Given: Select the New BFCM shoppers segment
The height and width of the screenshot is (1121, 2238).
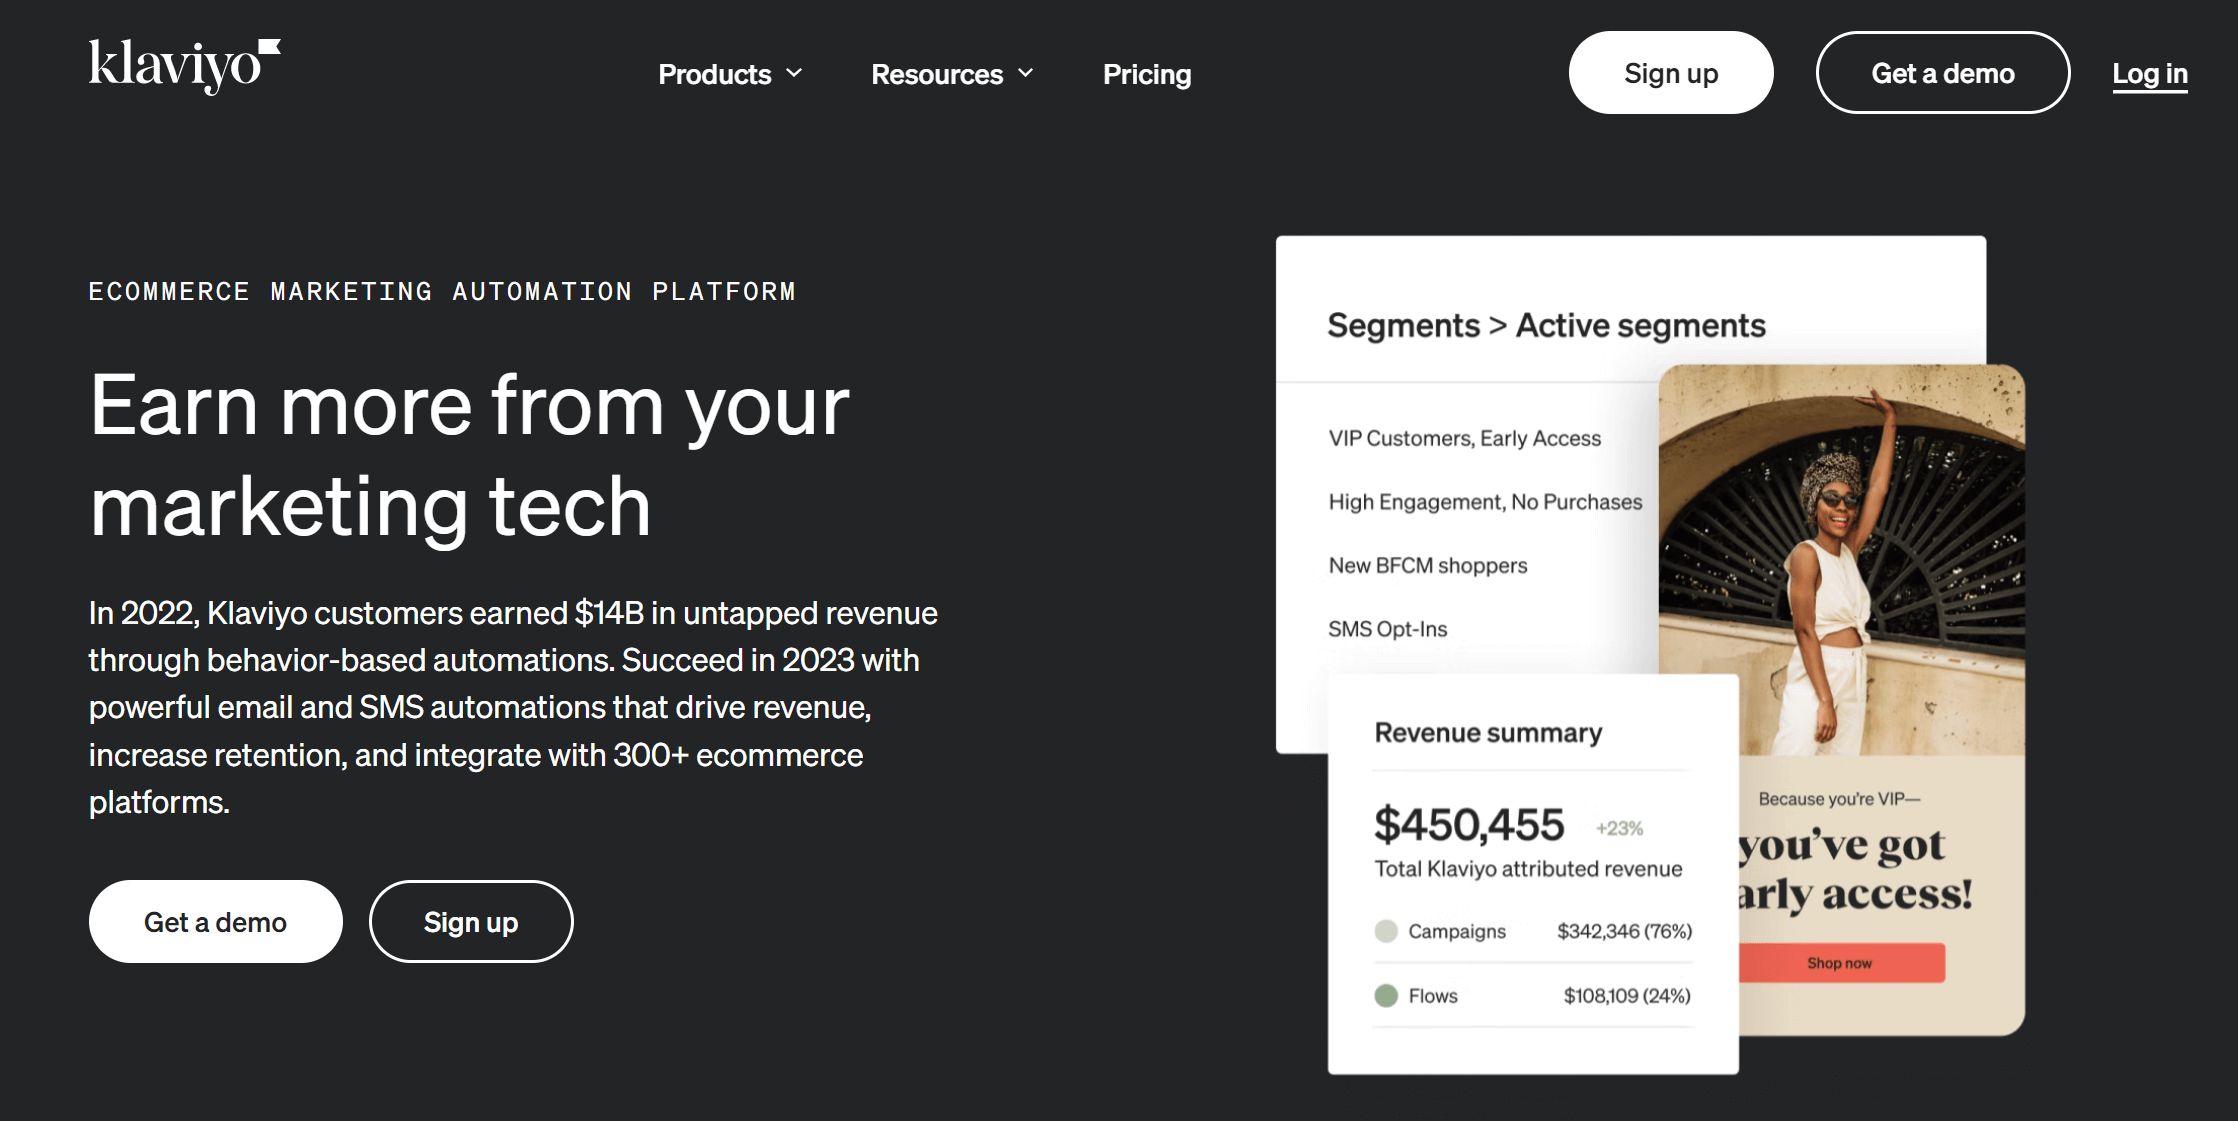Looking at the screenshot, I should tap(1427, 565).
